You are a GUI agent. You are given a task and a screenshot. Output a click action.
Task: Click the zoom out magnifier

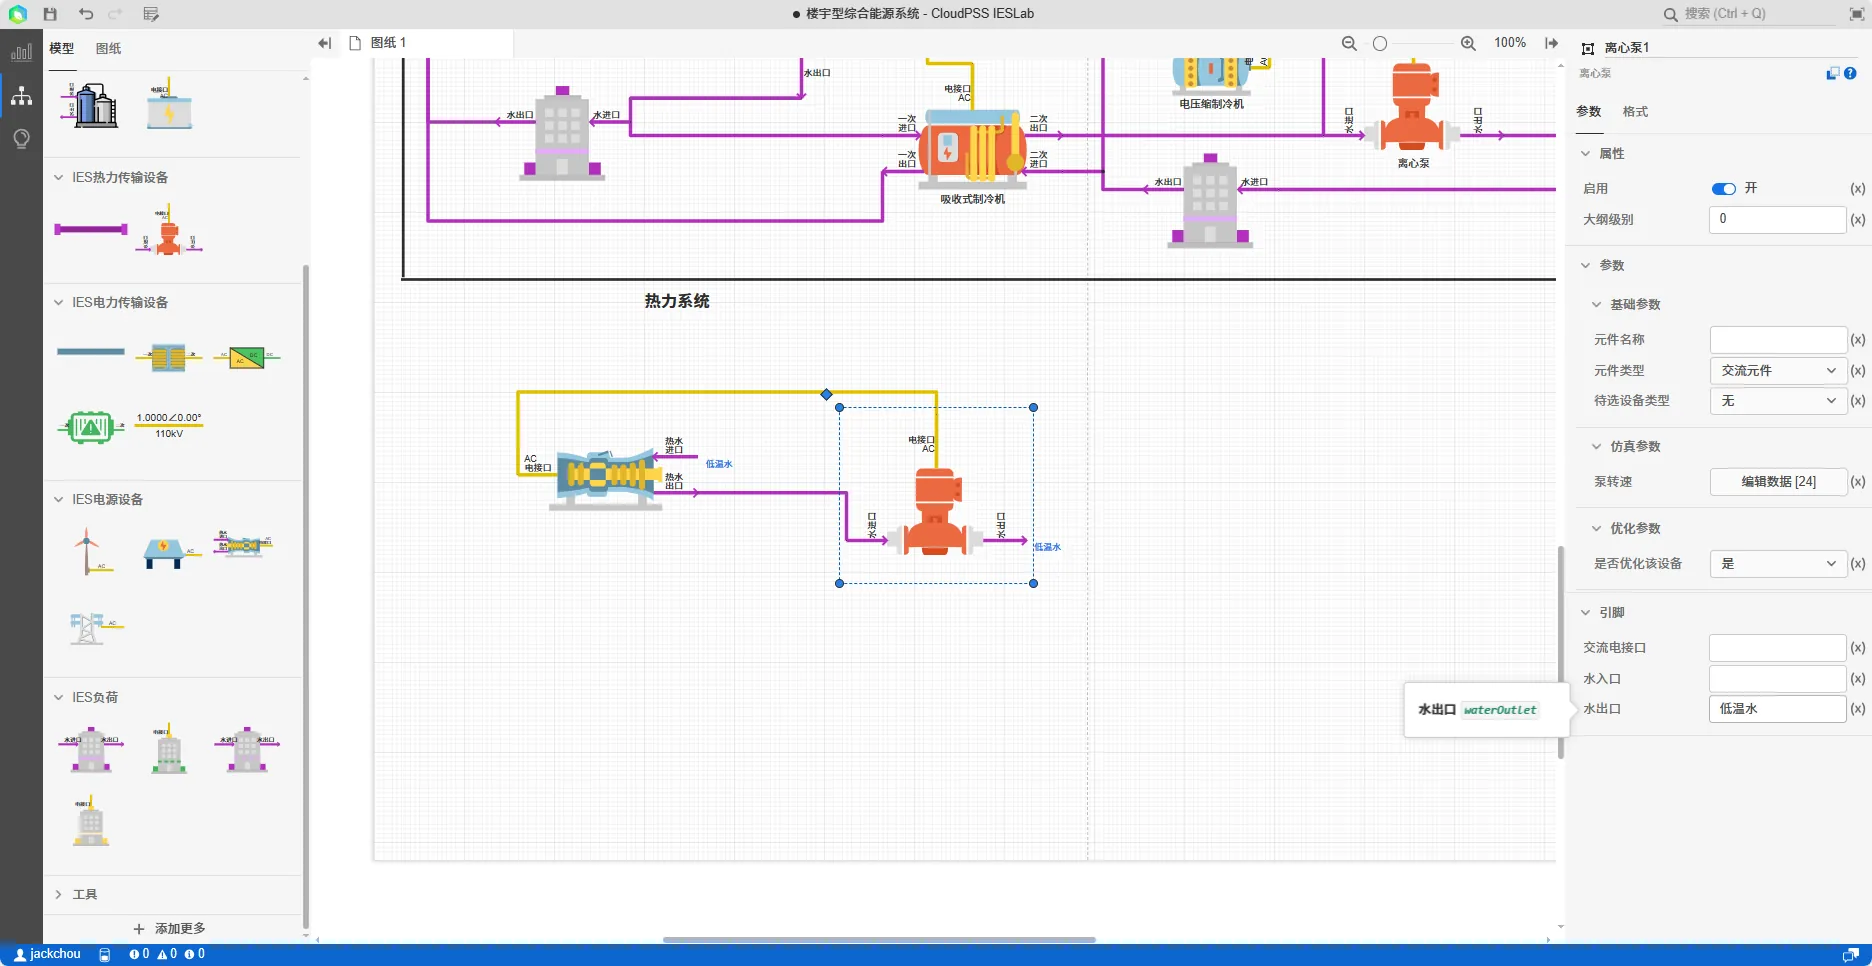(1349, 43)
